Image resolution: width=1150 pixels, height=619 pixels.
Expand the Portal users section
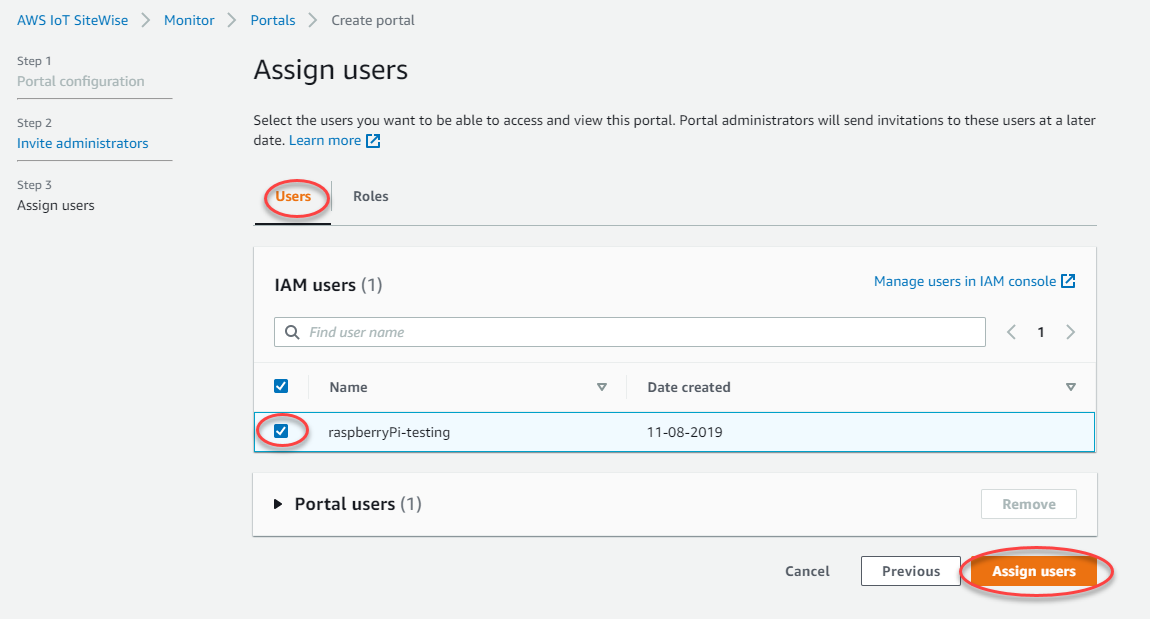click(278, 503)
